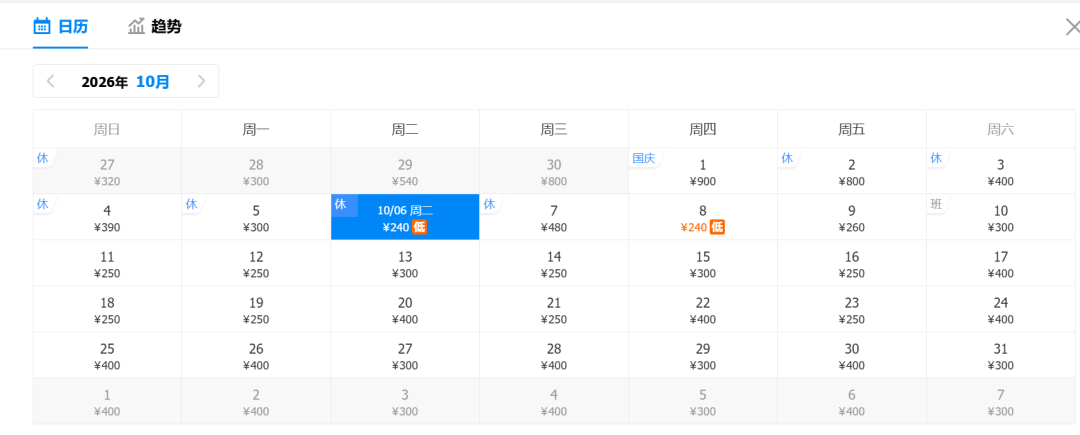Select the 日历 tab
The width and height of the screenshot is (1080, 435).
(x=73, y=27)
